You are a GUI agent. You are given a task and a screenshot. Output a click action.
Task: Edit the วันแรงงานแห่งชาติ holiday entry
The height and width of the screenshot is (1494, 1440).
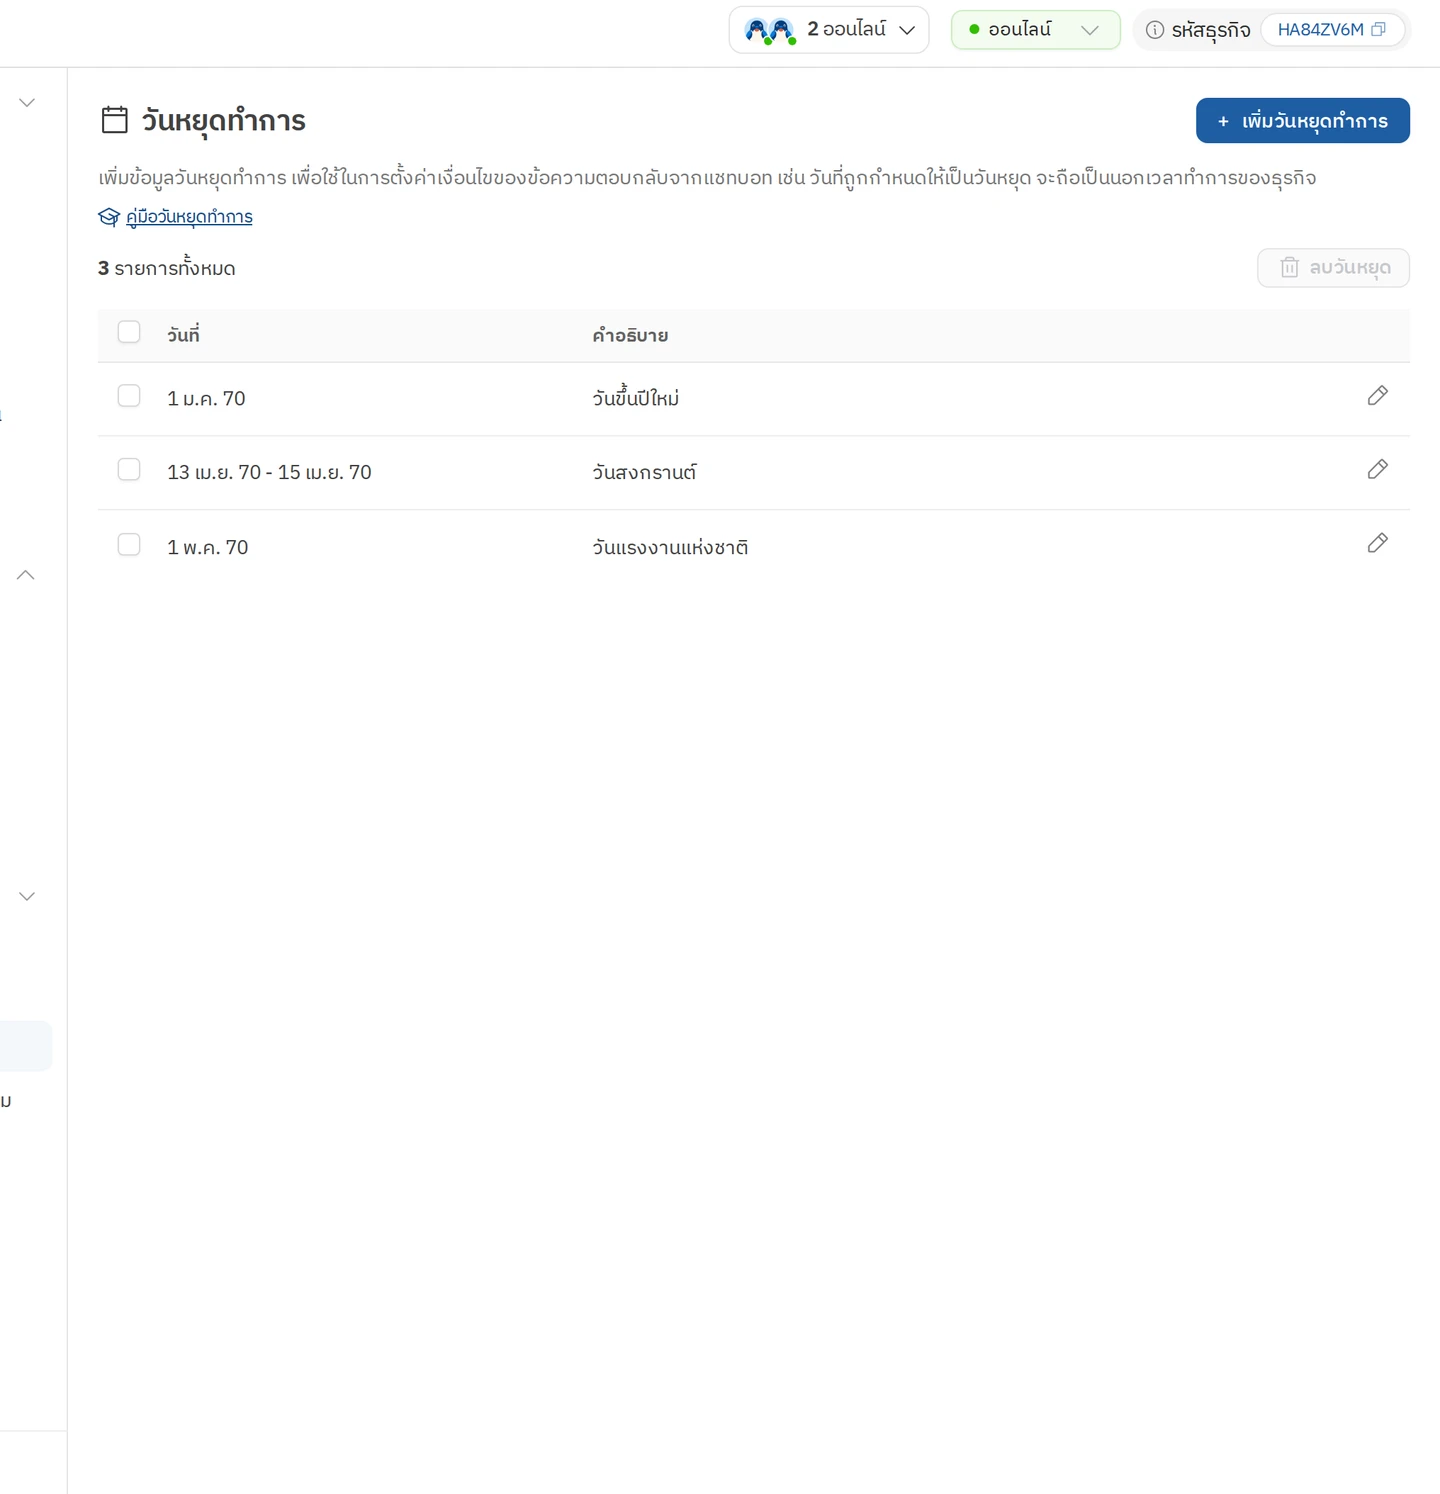(1377, 543)
